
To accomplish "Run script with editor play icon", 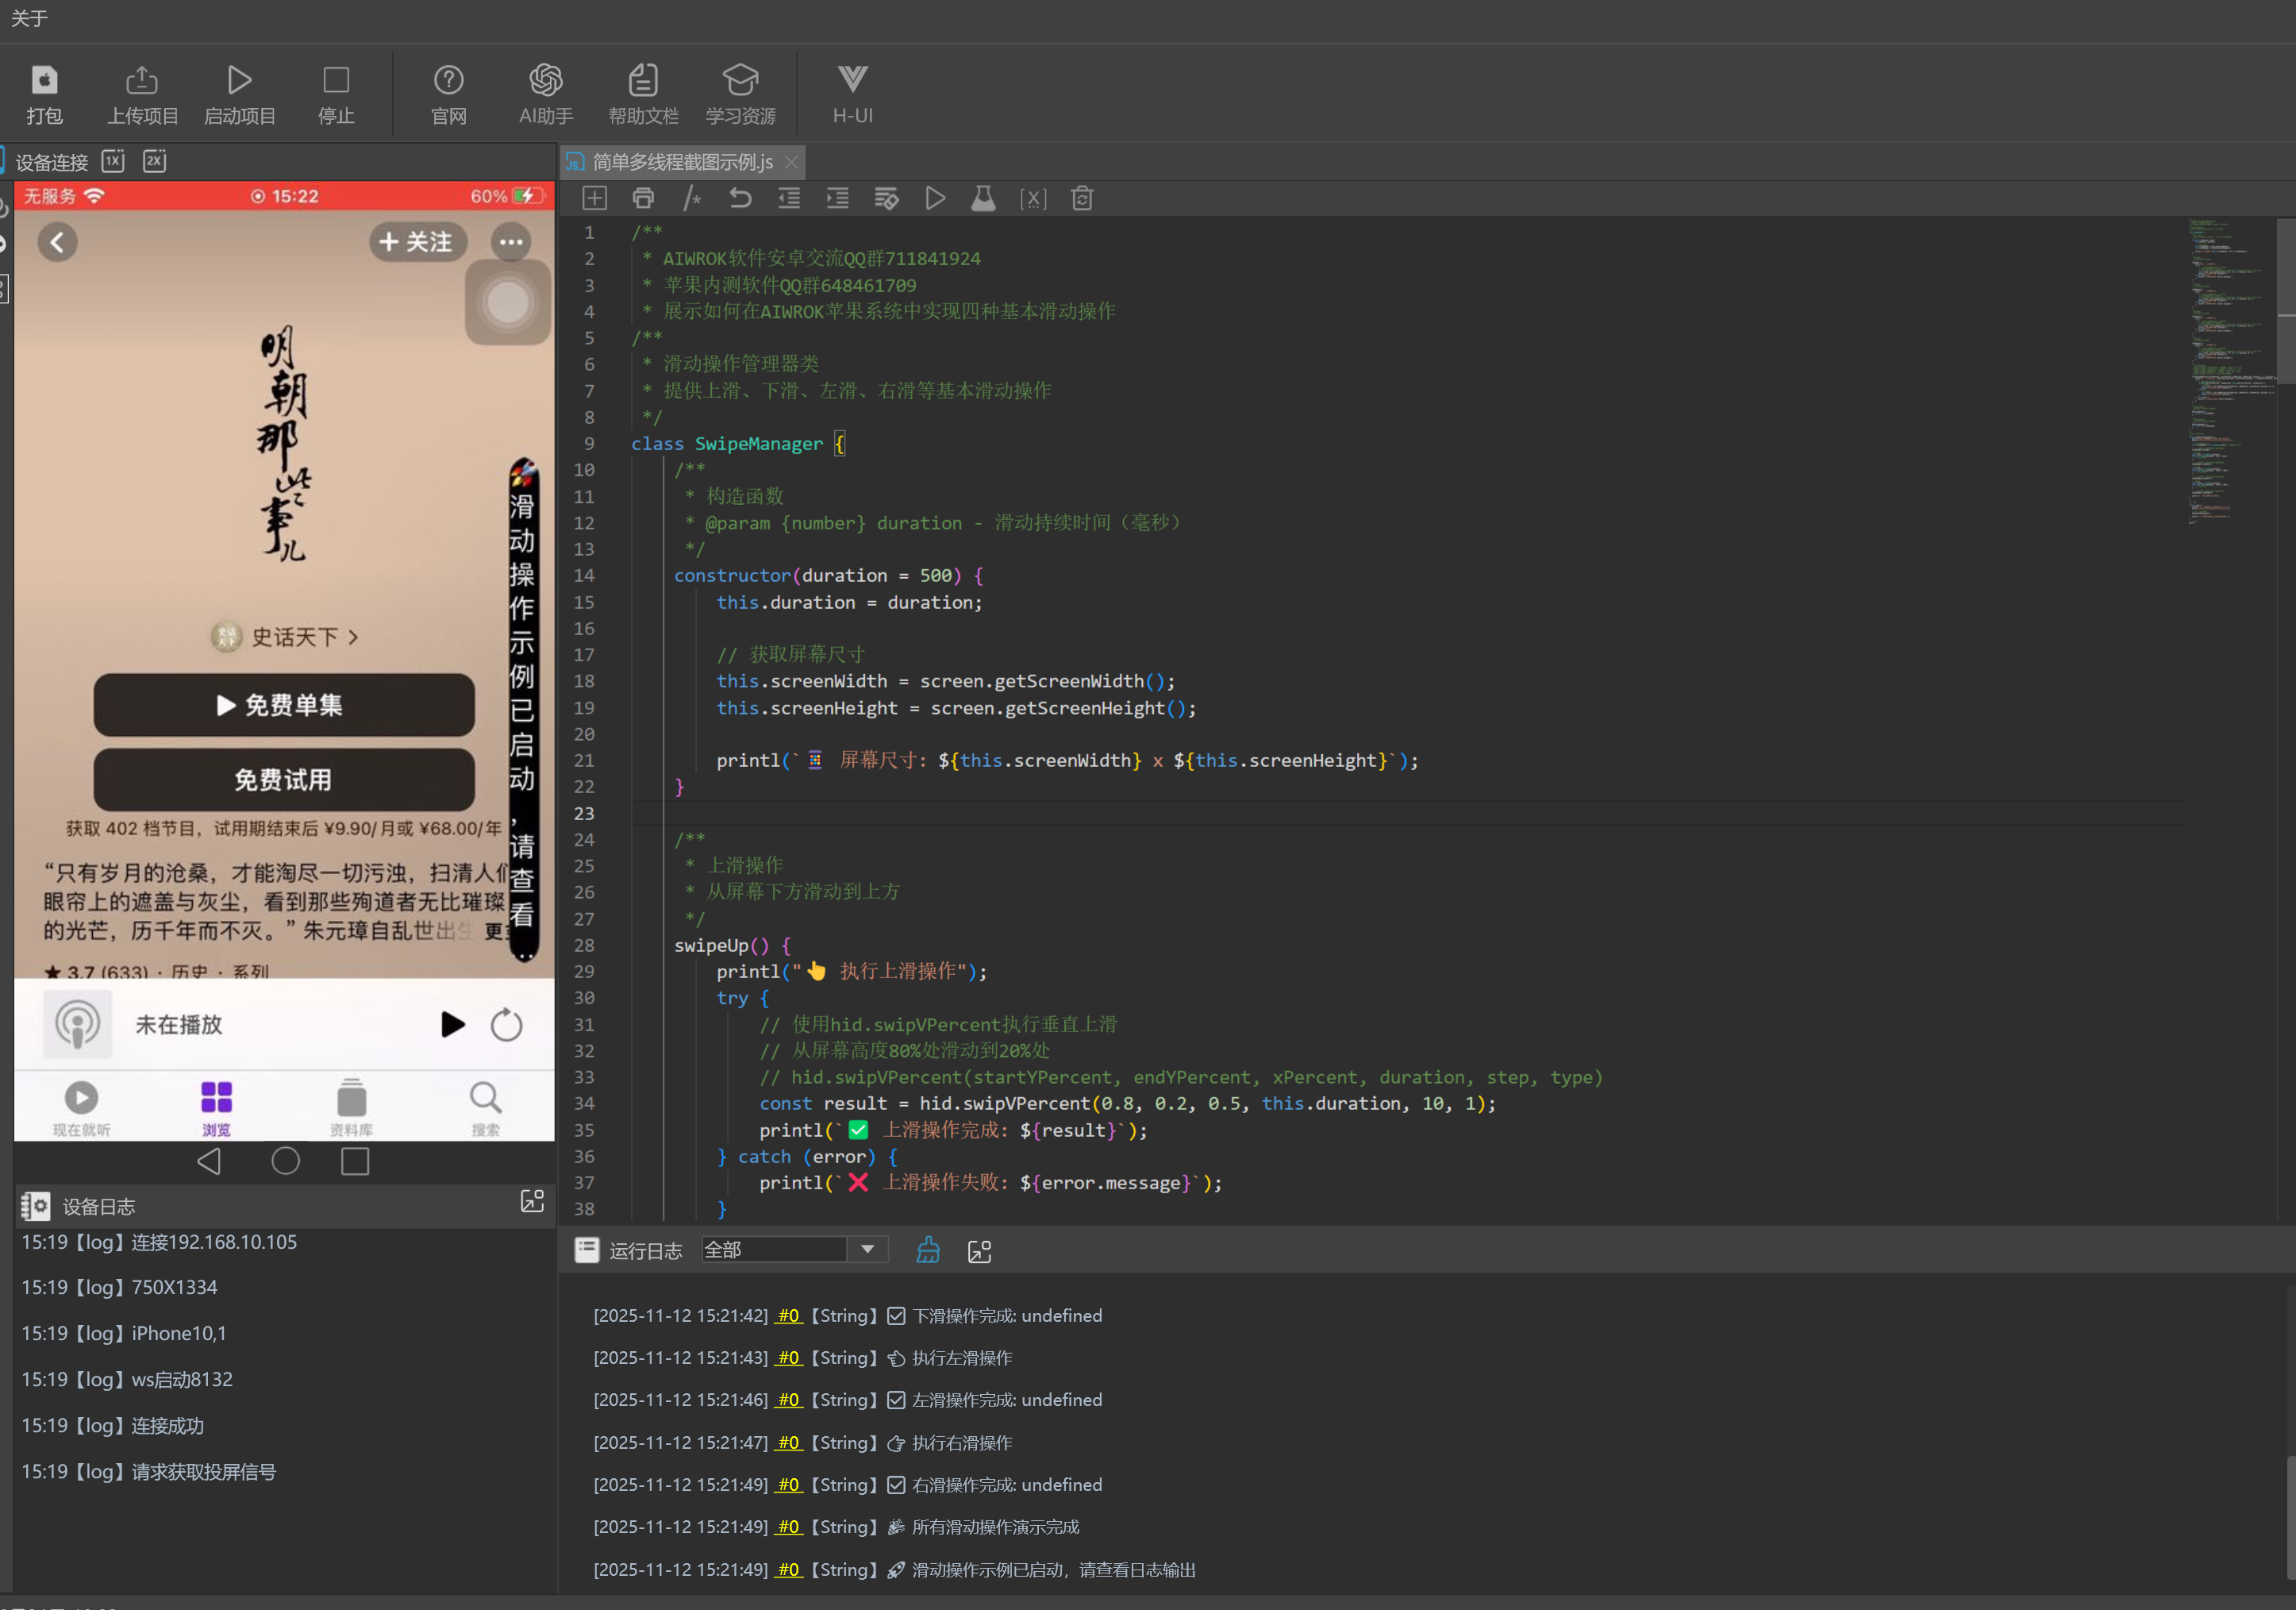I will pos(935,198).
